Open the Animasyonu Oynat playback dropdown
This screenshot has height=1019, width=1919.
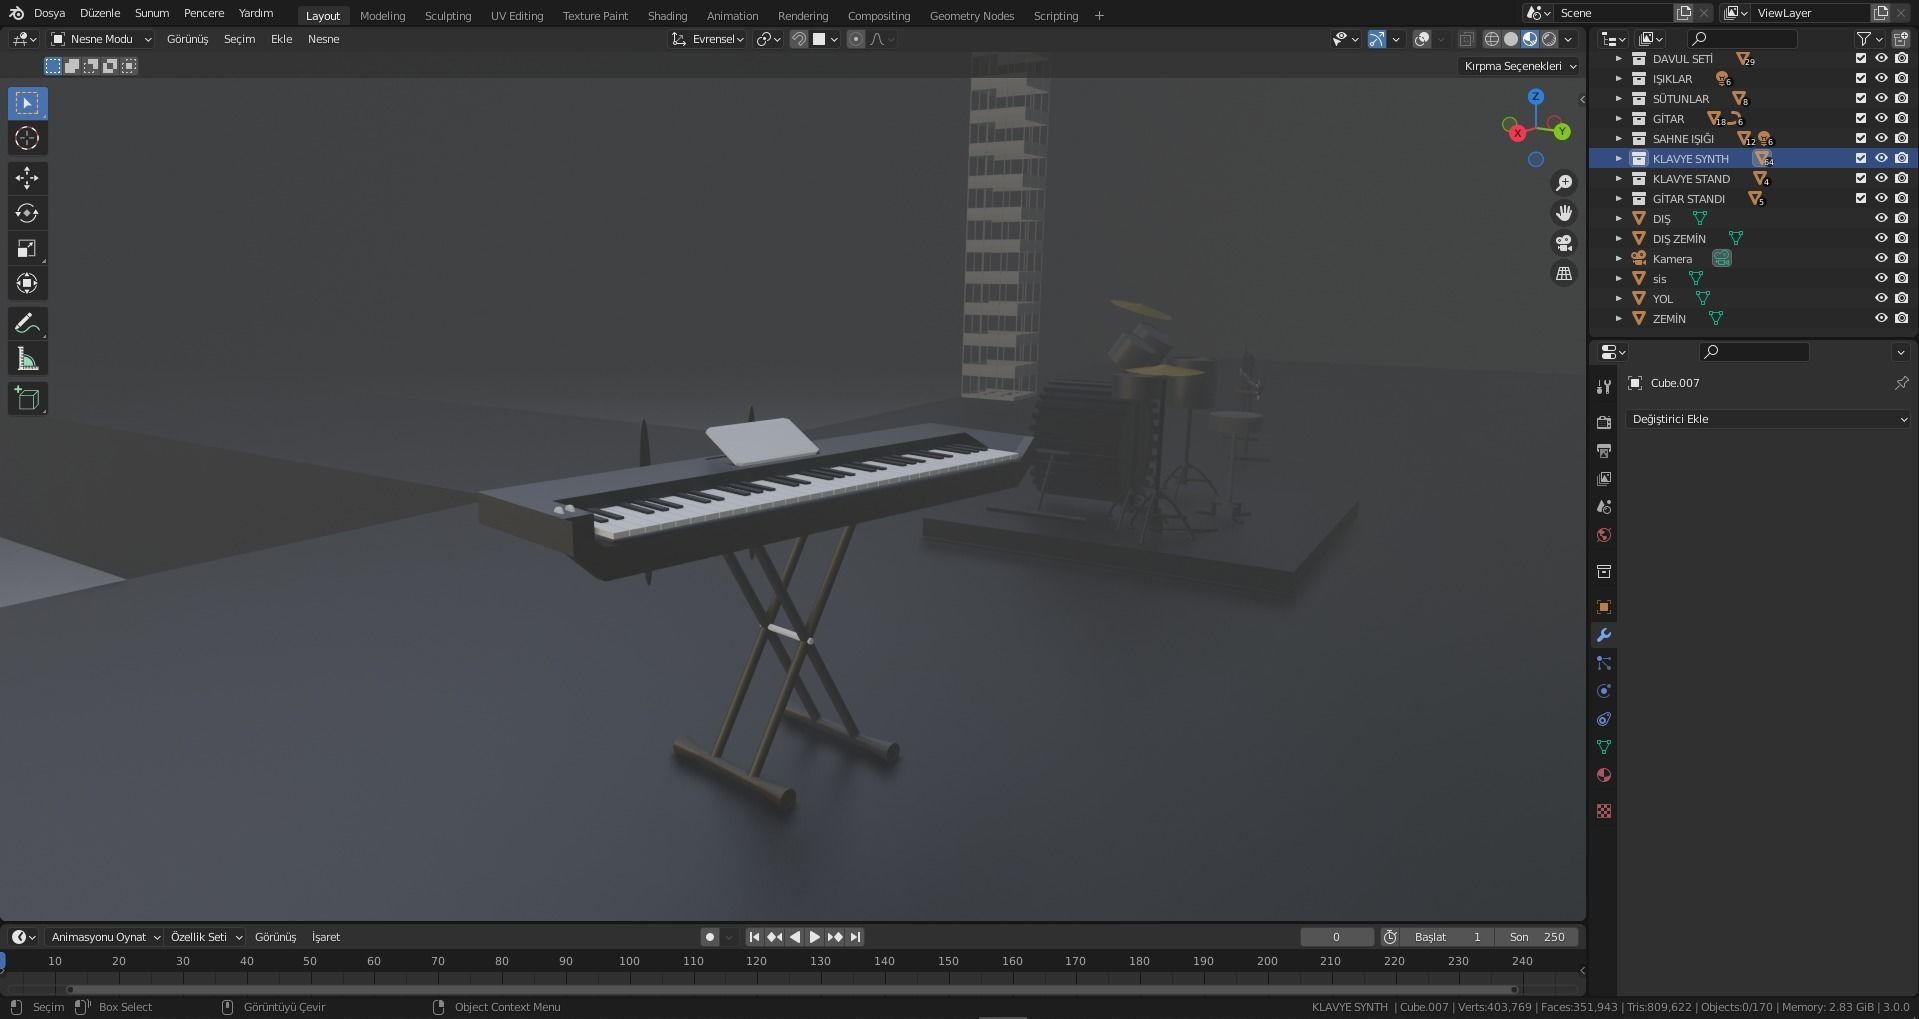pos(105,937)
